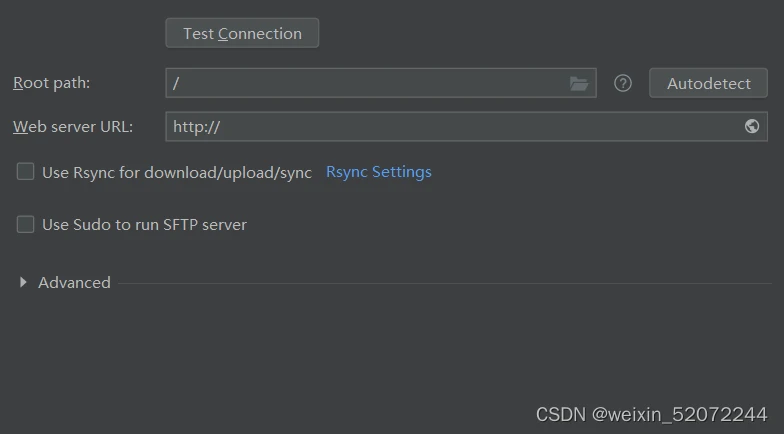Viewport: 784px width, 434px height.
Task: Enable the Use Rsync checkbox
Action: click(26, 172)
